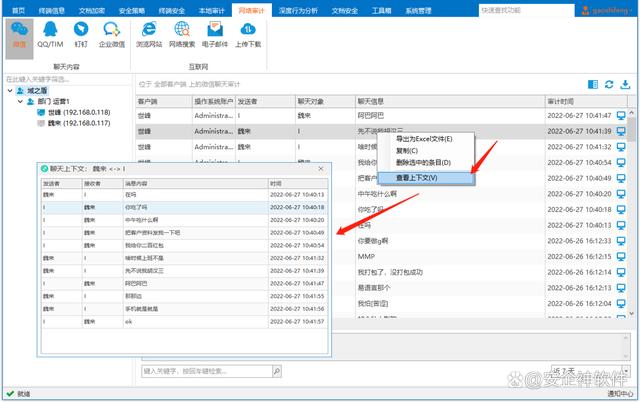
Task: Click the monitor icon in the 10:40:20 row
Action: 621,194
